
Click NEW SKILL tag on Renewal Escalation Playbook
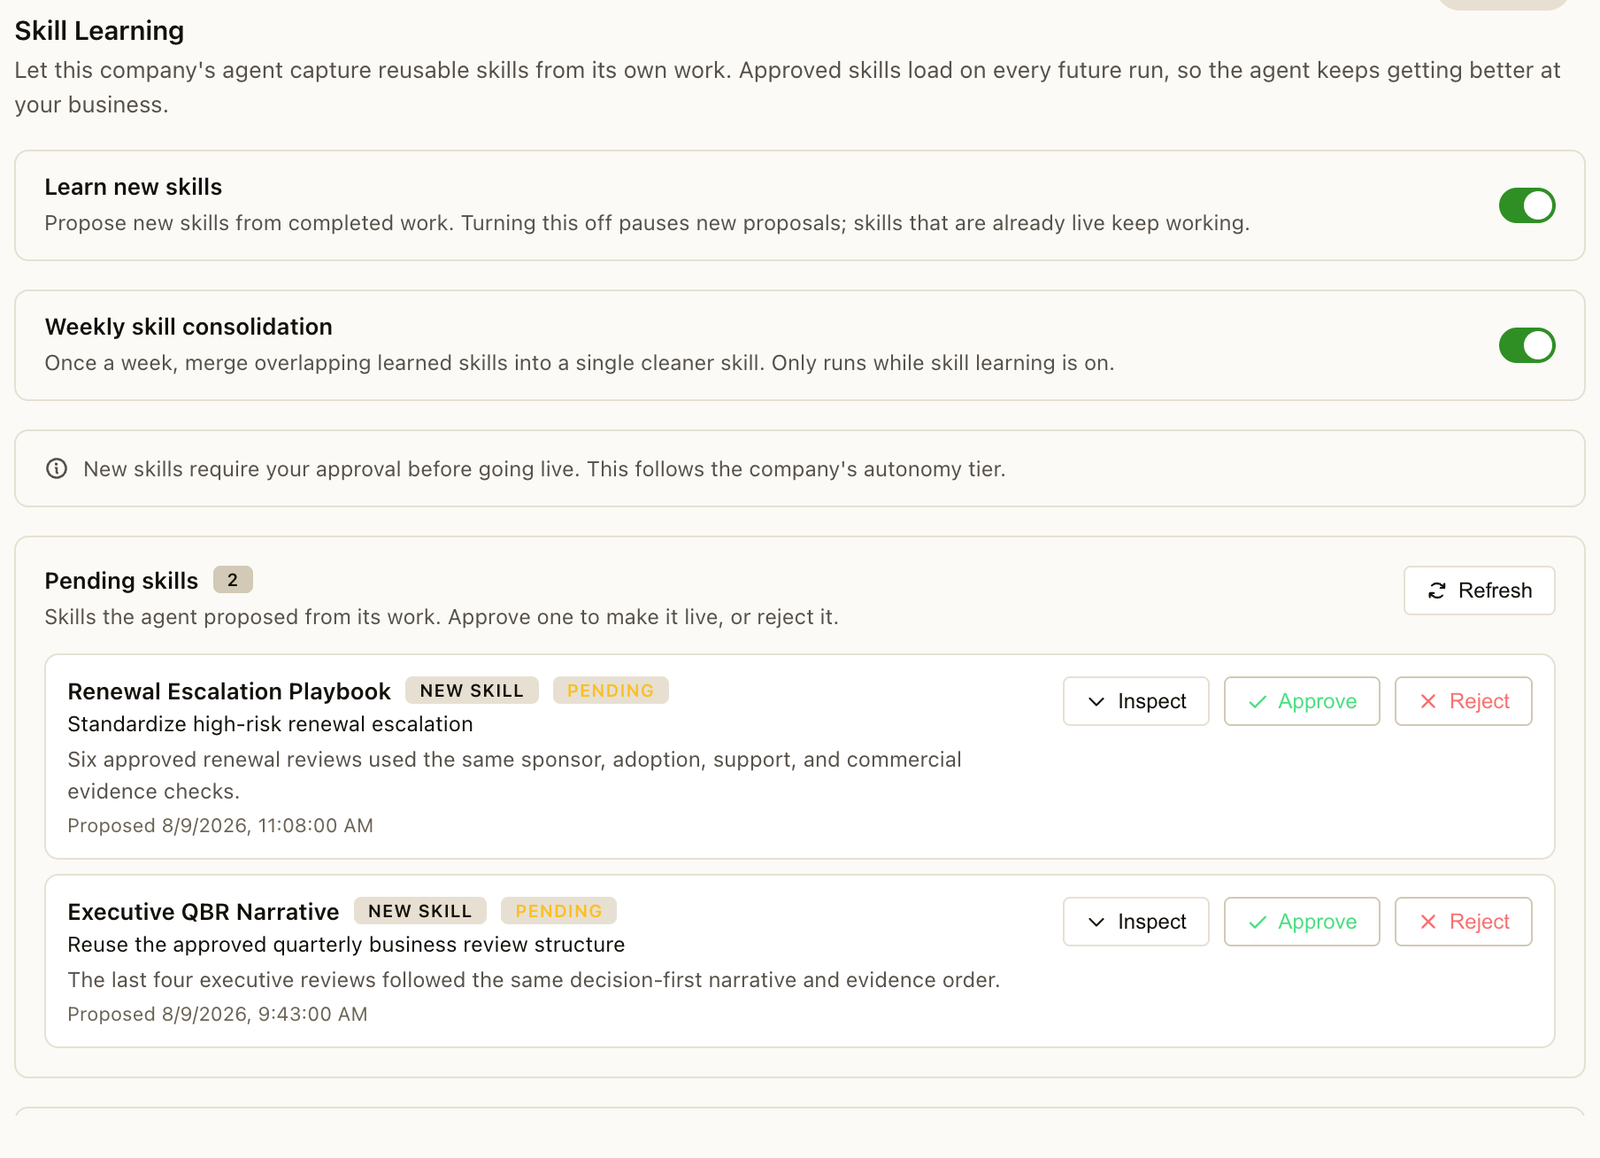click(472, 691)
